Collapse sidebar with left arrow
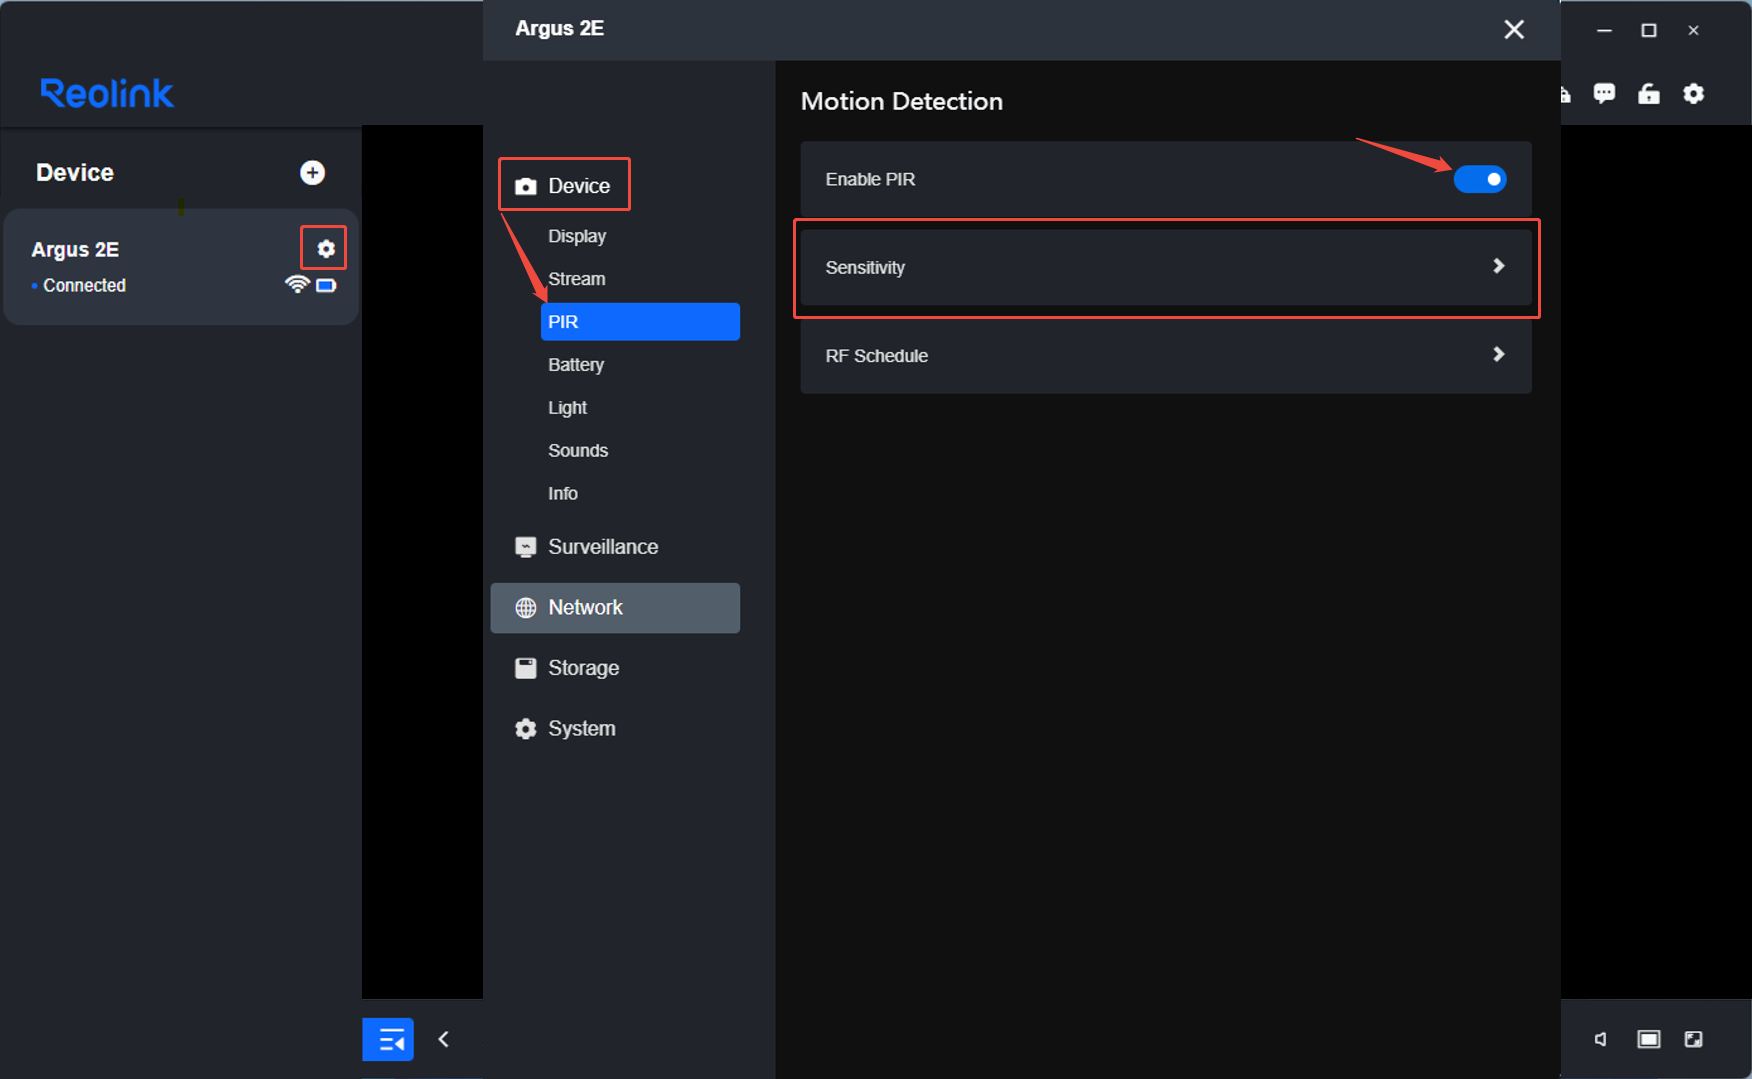 tap(444, 1039)
